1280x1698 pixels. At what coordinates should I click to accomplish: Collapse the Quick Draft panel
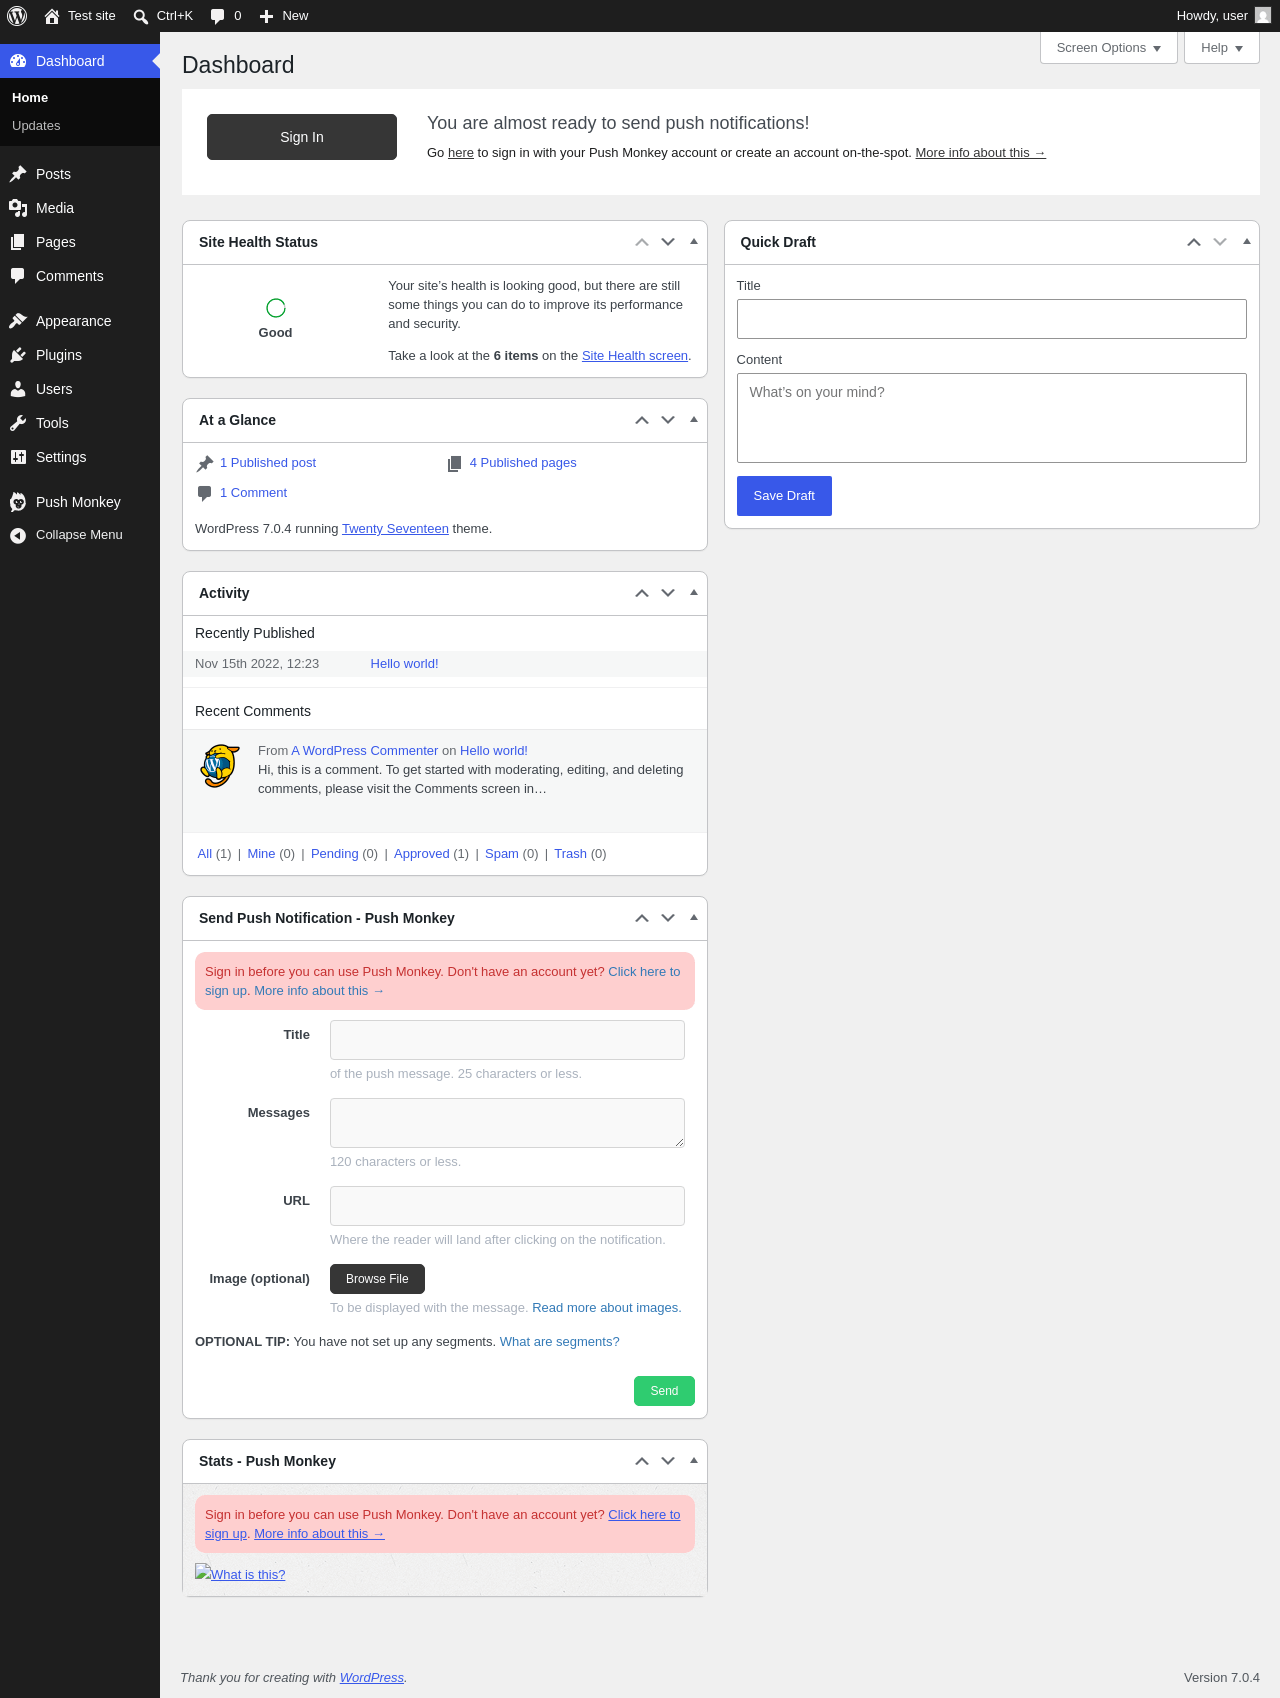(1246, 242)
